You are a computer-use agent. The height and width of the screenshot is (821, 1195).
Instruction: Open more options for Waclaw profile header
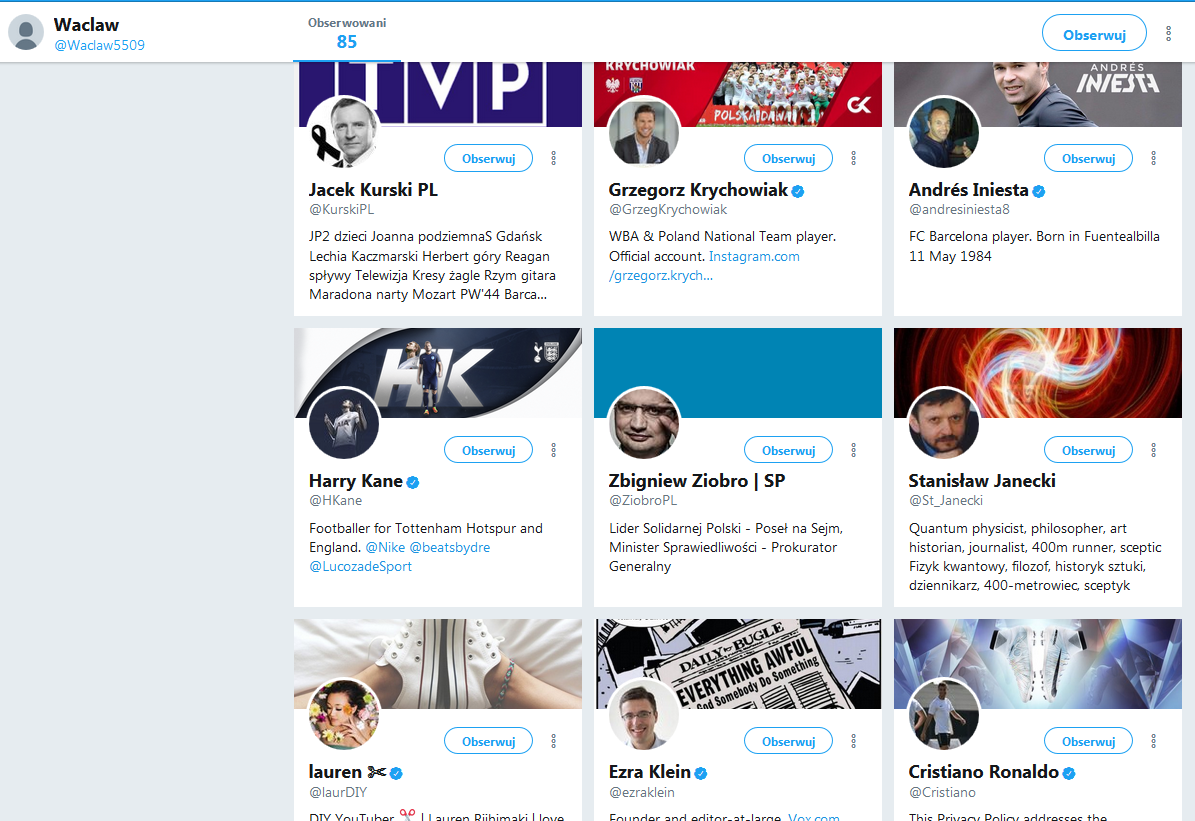(x=1168, y=34)
